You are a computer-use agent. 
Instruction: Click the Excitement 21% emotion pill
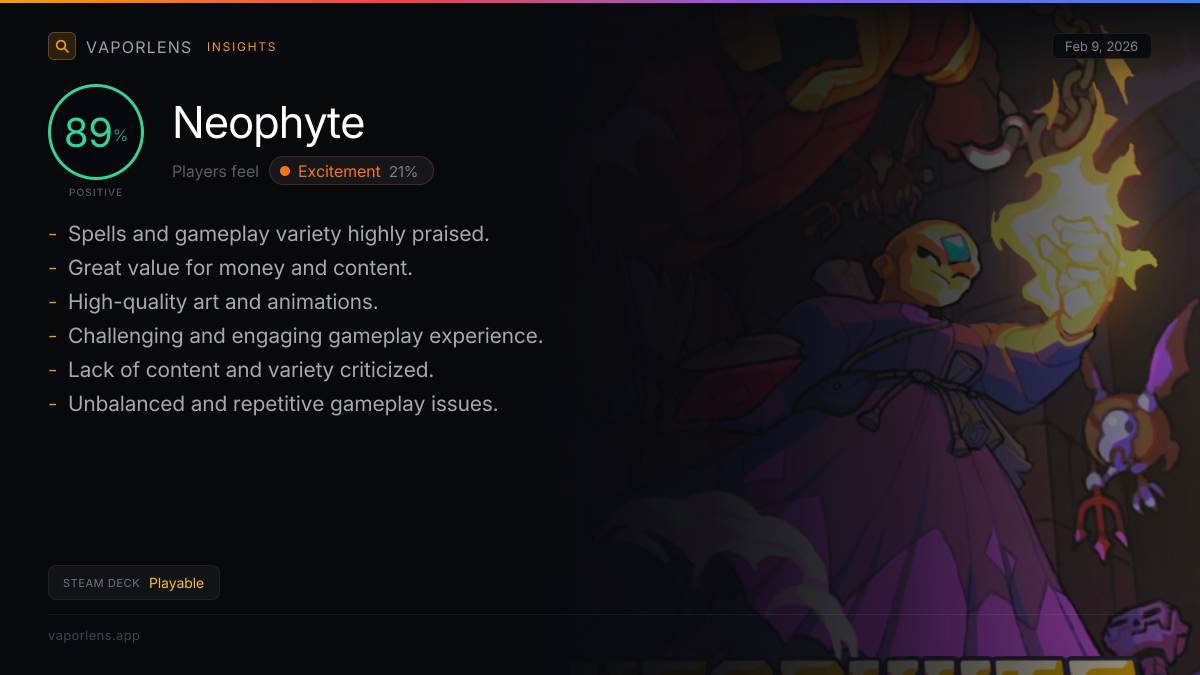pyautogui.click(x=351, y=171)
